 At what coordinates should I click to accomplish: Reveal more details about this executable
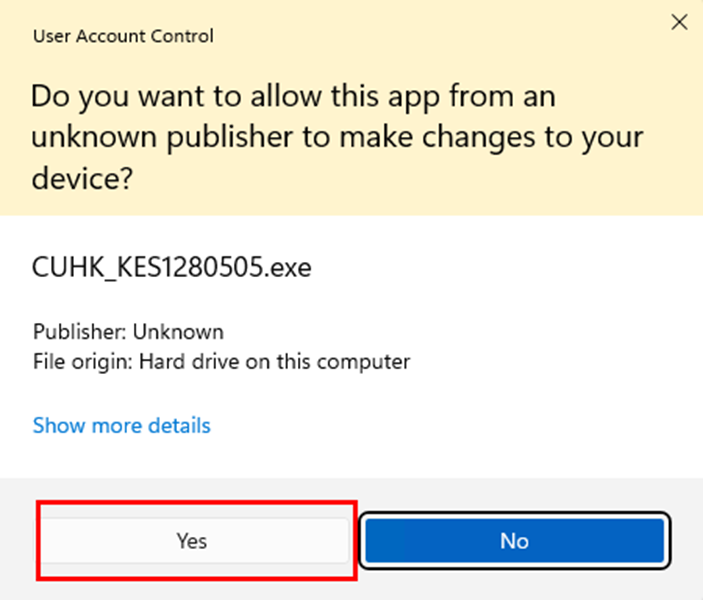[122, 425]
